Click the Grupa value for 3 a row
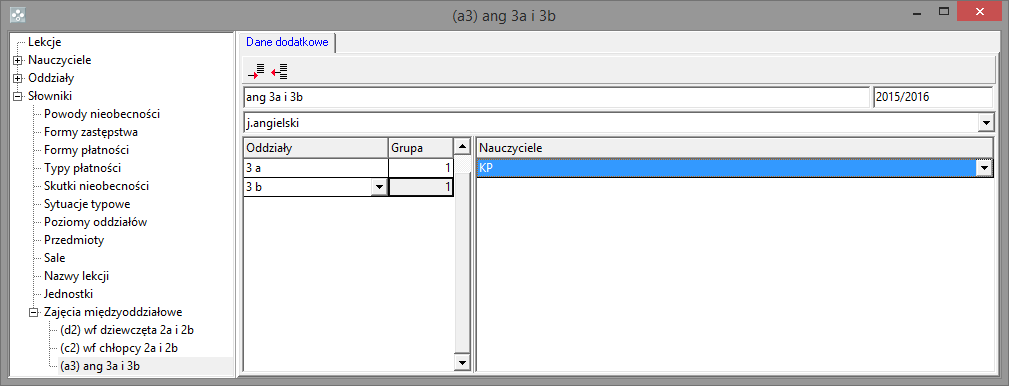The width and height of the screenshot is (1009, 386). [421, 168]
